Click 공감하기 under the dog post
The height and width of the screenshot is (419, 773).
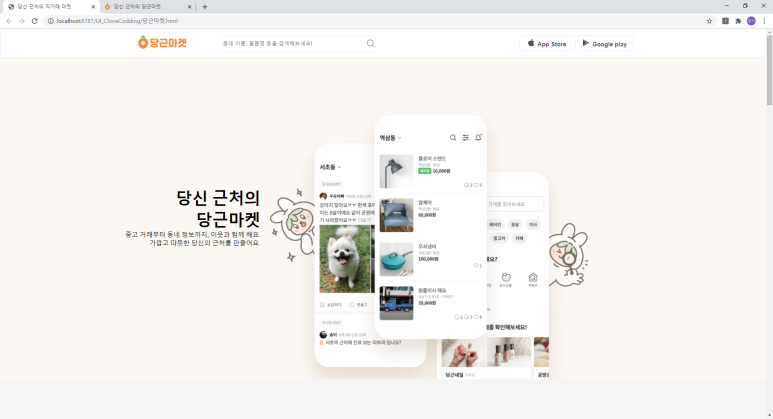331,305
